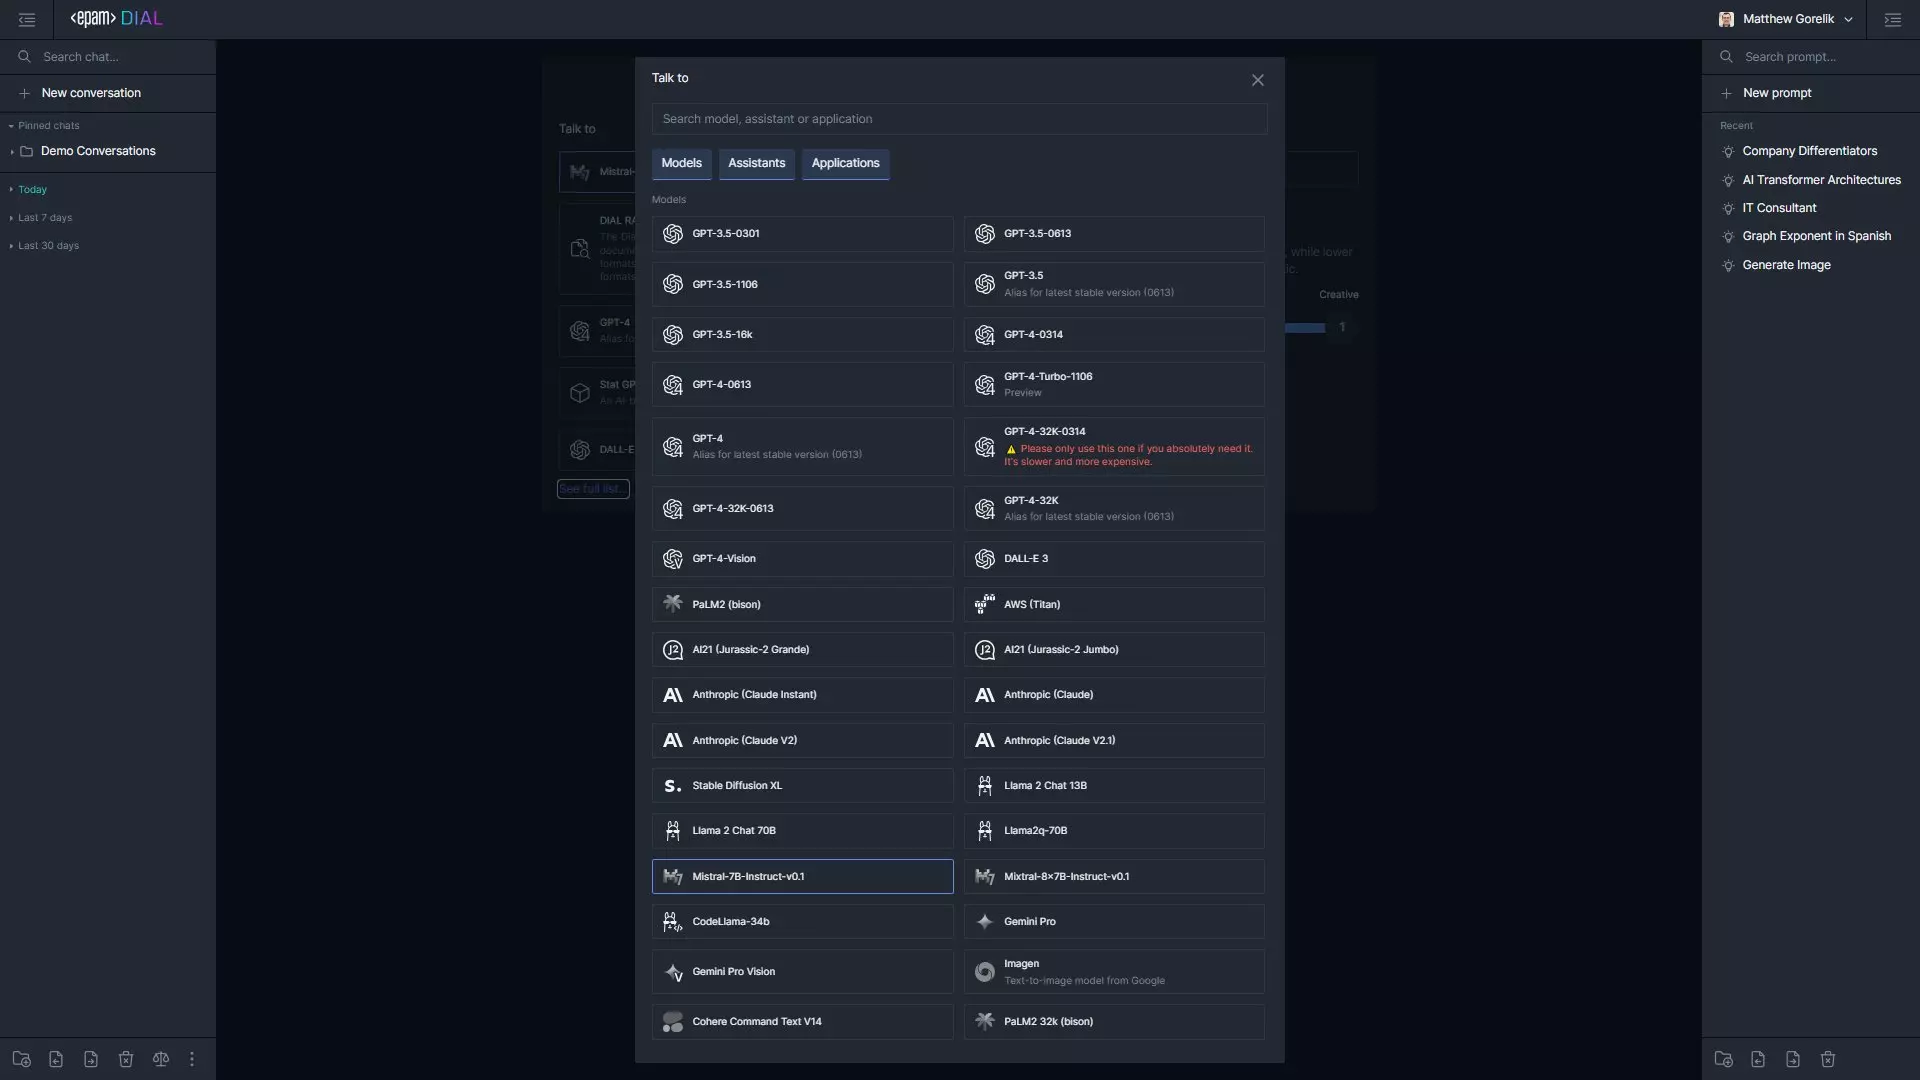Click the Gemini Pro sparkle icon
The image size is (1920, 1080).
tap(985, 922)
